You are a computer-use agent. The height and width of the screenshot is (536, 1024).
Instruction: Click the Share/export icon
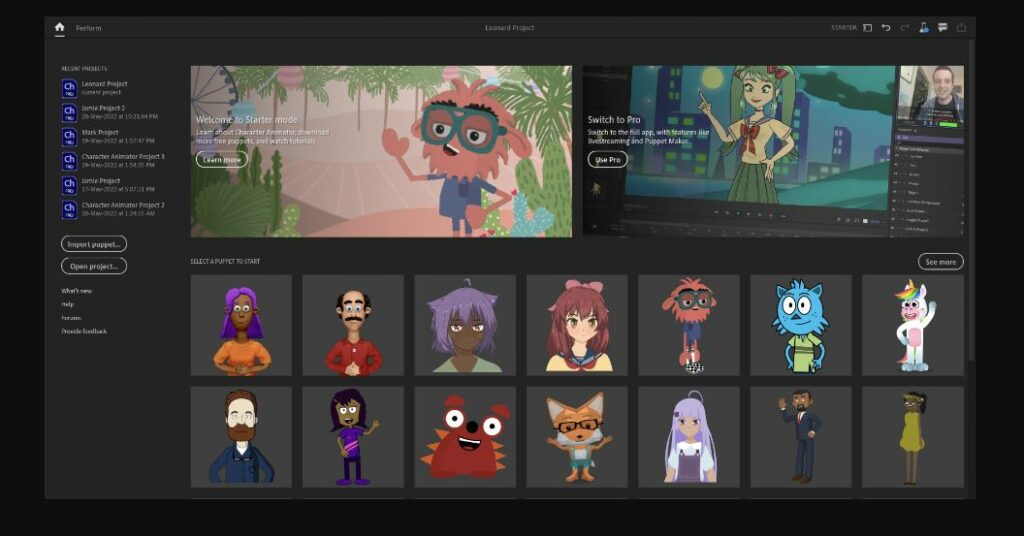click(x=961, y=27)
